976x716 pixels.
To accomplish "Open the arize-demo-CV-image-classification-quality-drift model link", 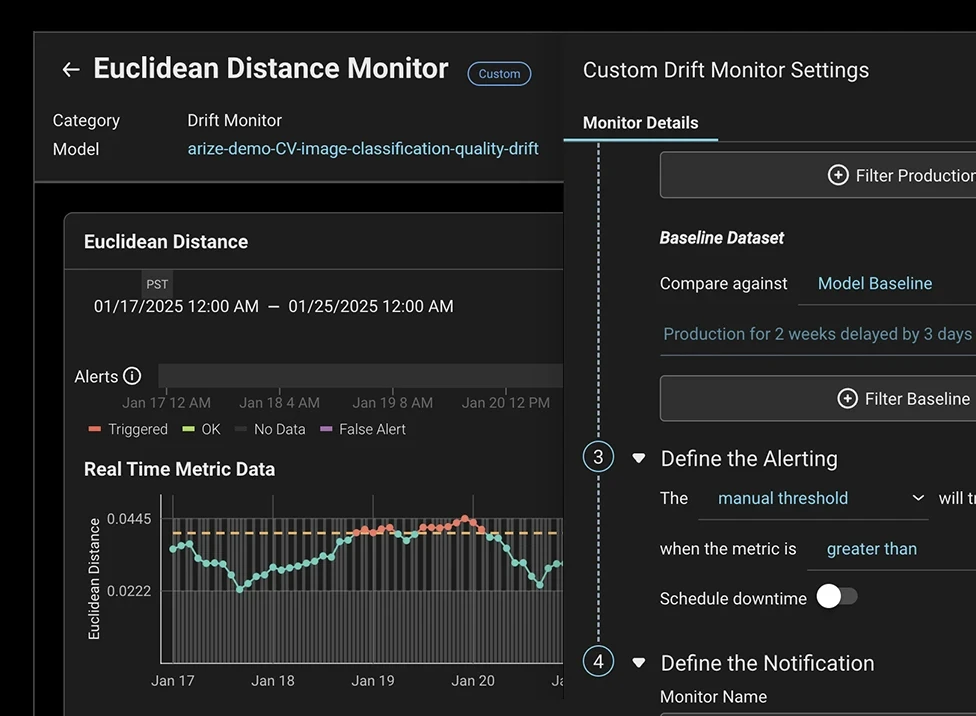I will click(x=363, y=149).
